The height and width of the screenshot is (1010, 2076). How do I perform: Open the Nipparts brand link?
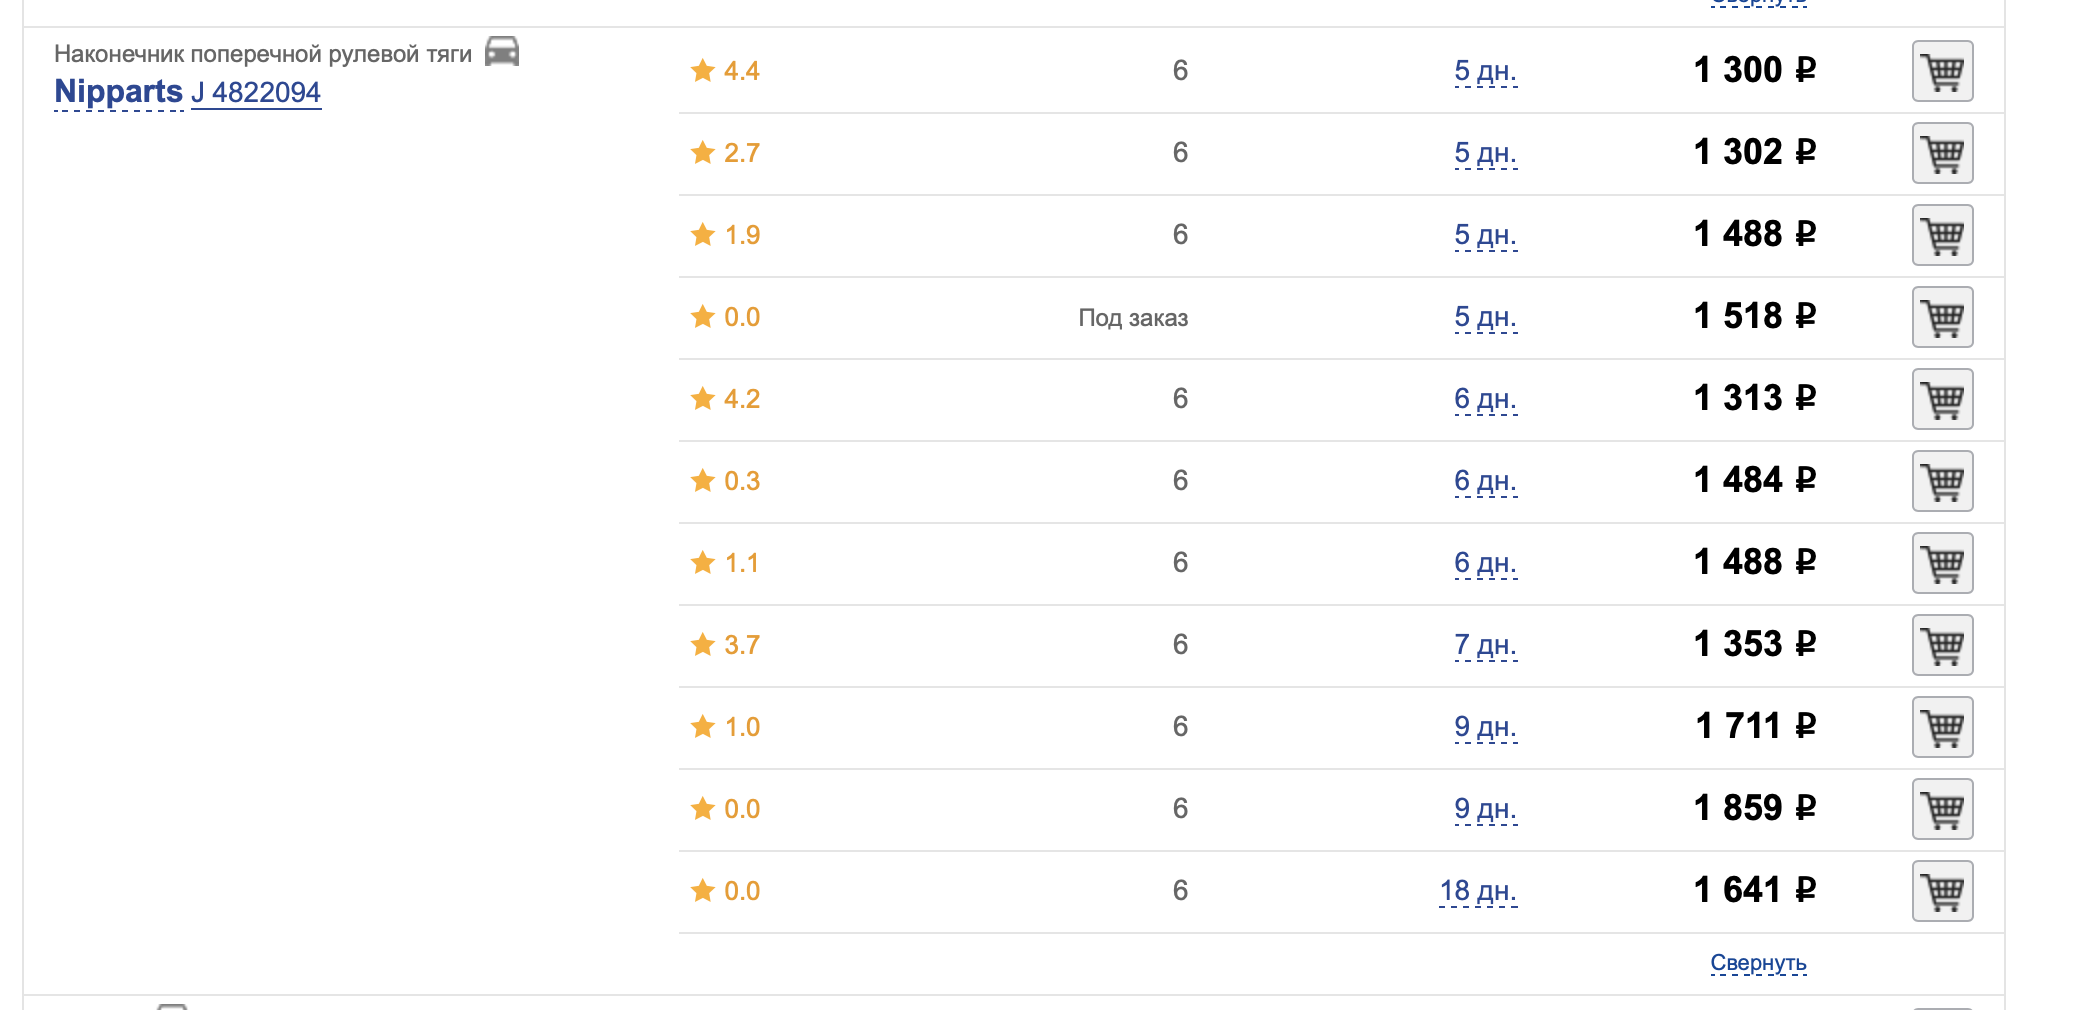(118, 91)
